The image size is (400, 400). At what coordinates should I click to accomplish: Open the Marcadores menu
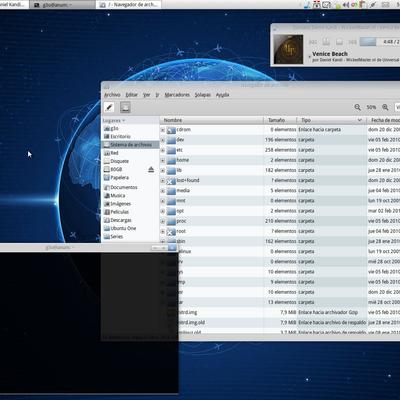177,95
